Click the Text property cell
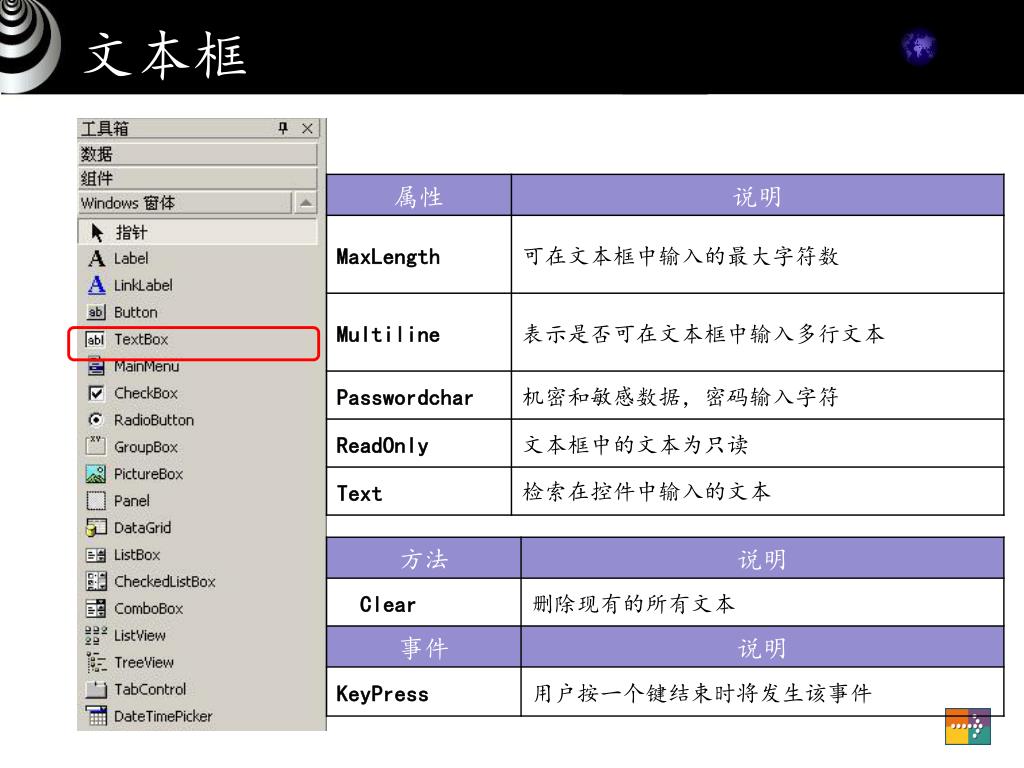 pos(419,492)
